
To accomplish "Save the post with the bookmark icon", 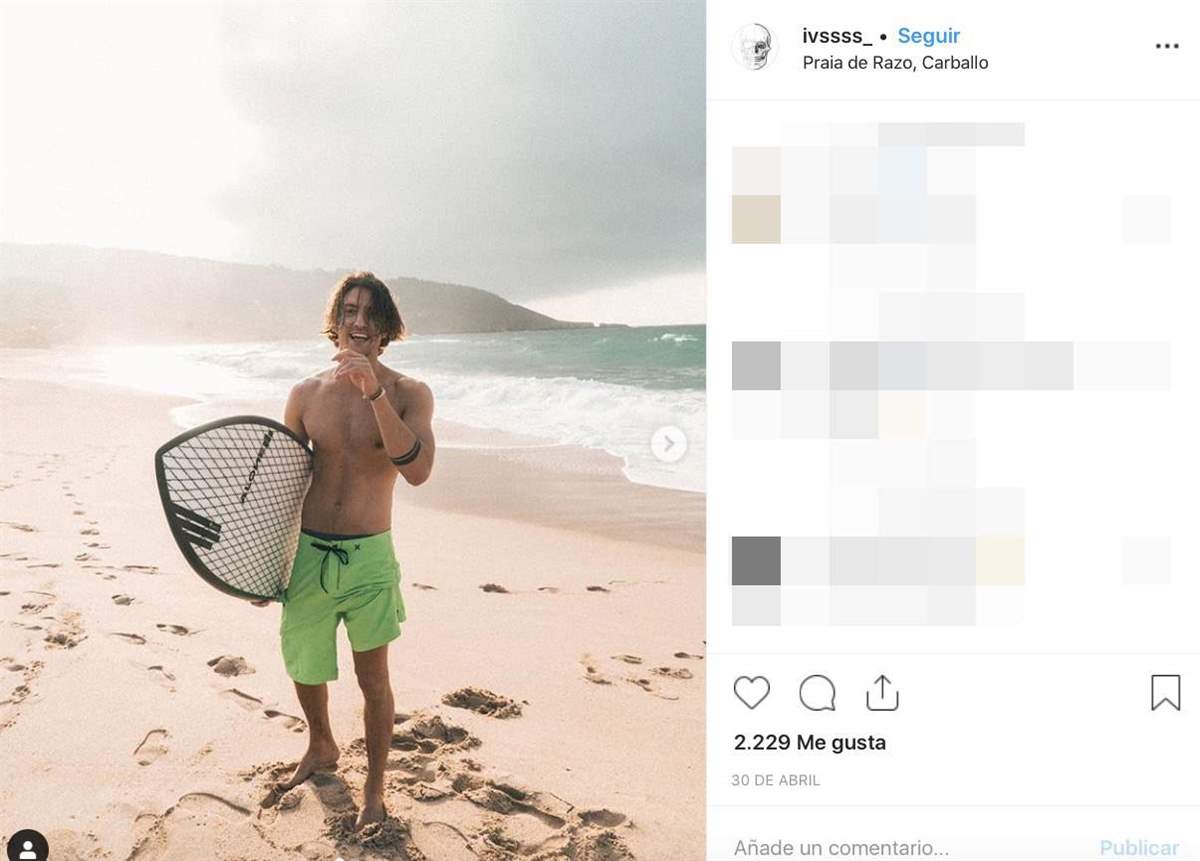I will click(x=1164, y=691).
